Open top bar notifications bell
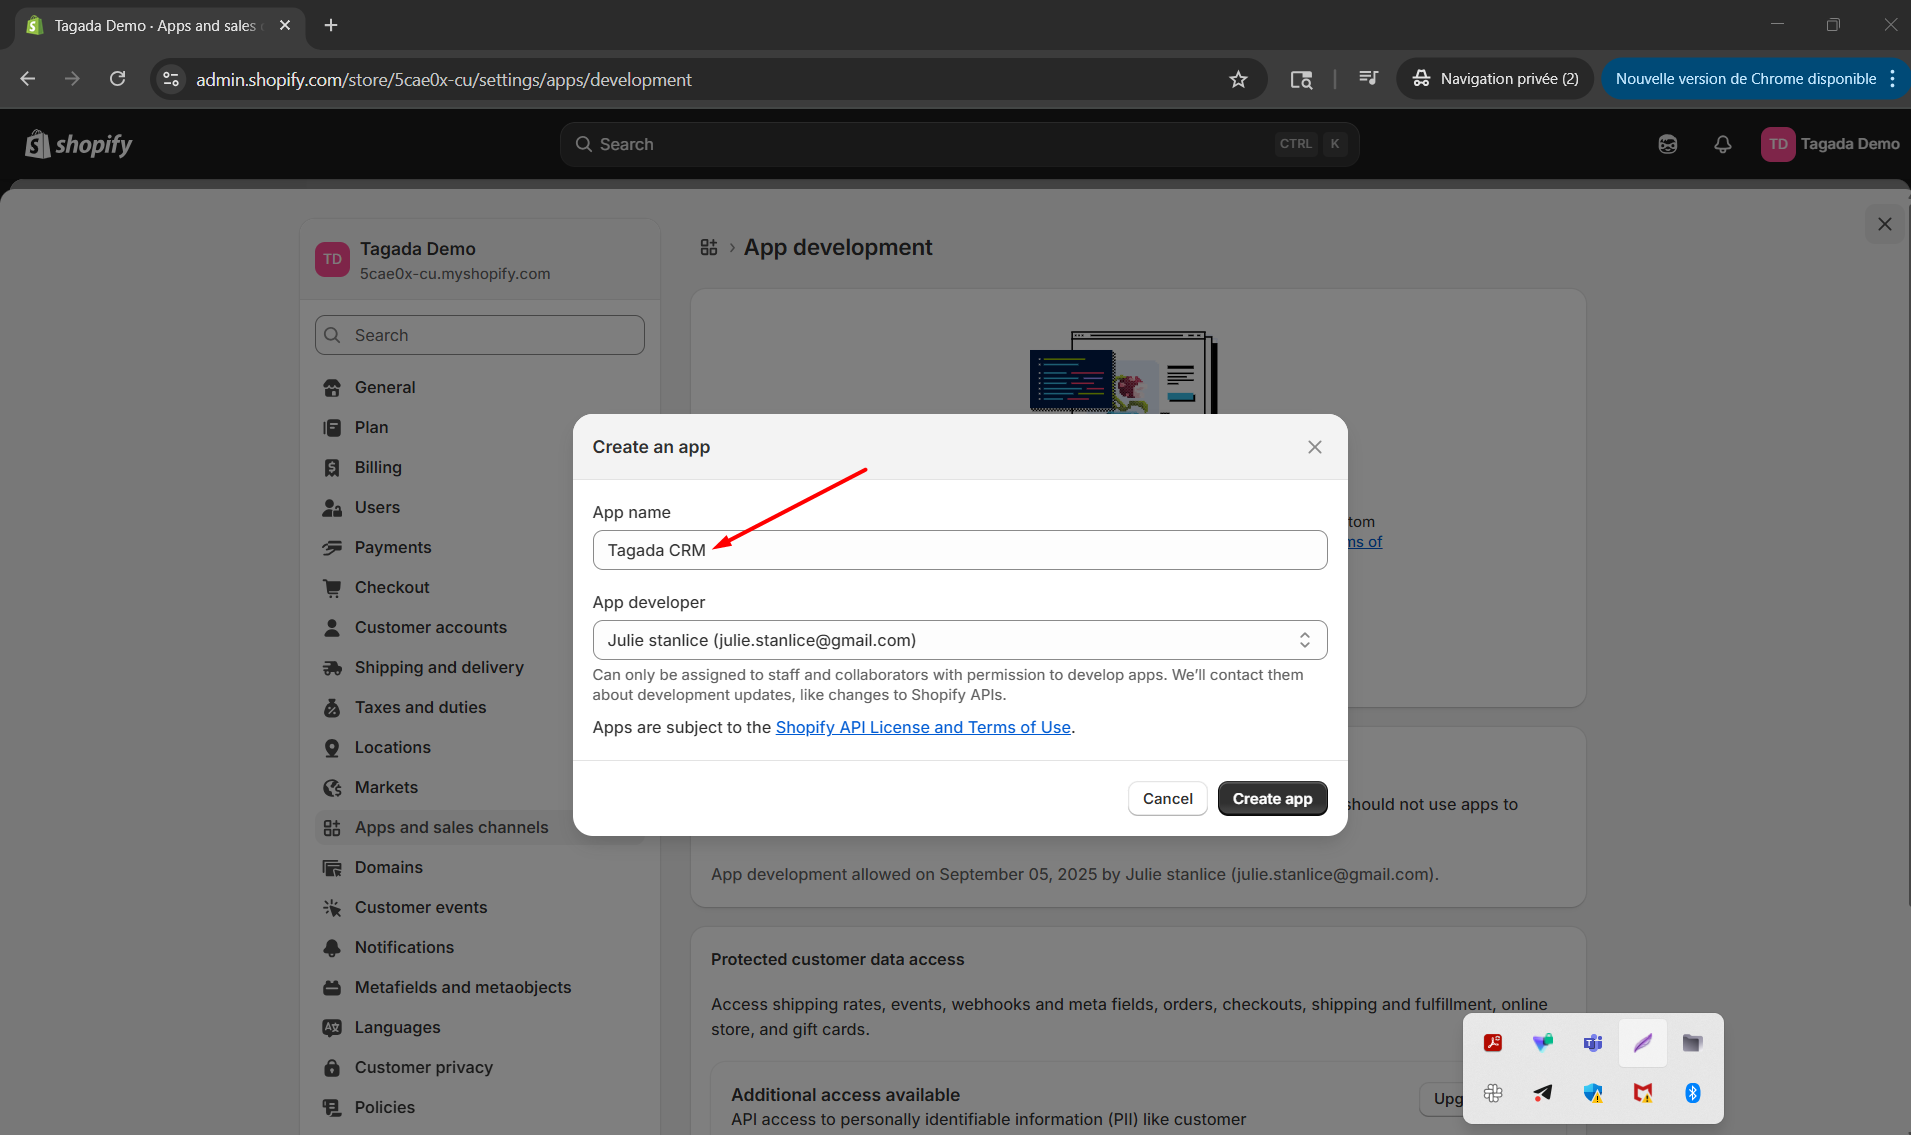1911x1135 pixels. tap(1722, 144)
